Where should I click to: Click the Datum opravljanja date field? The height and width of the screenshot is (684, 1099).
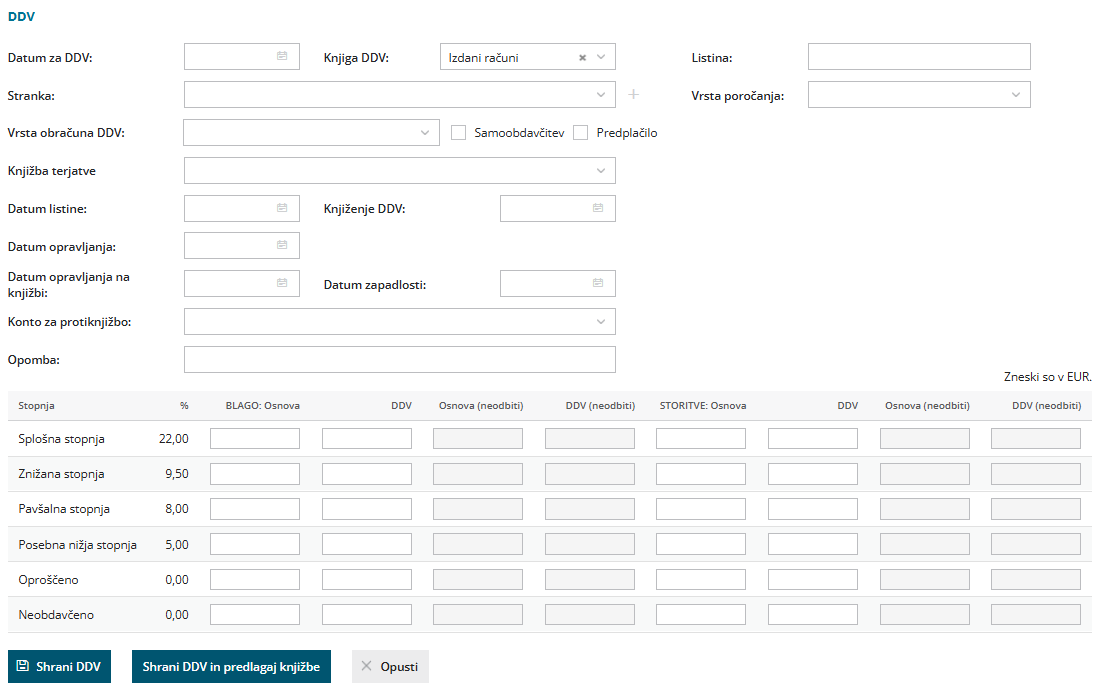(x=242, y=245)
